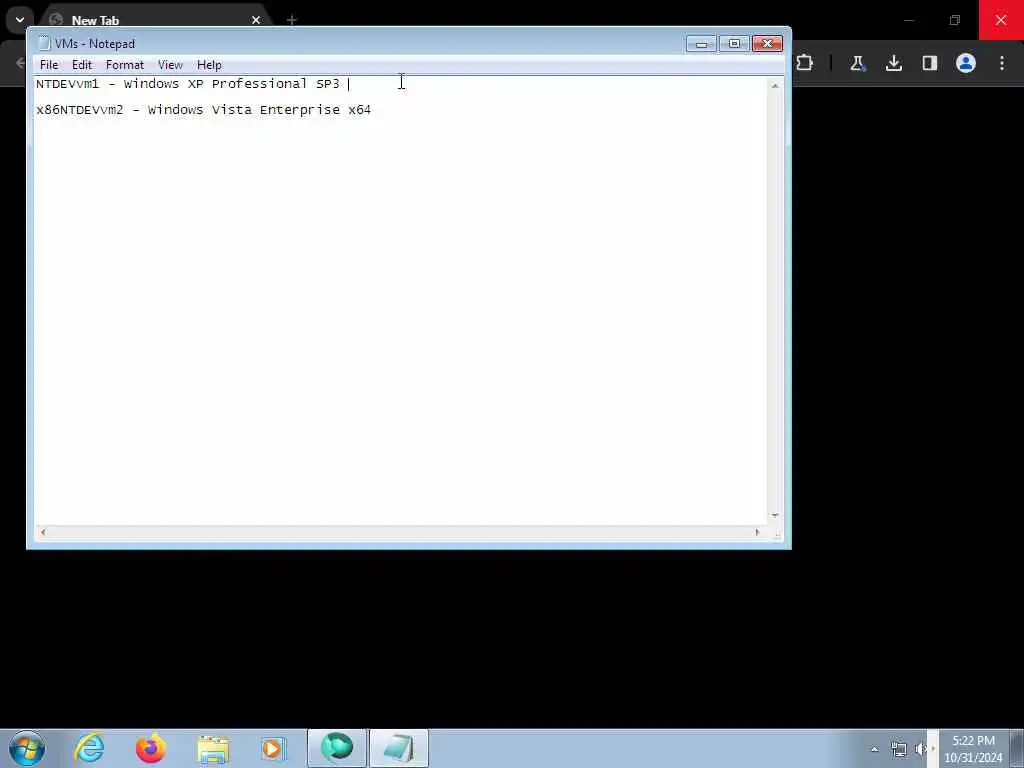
Task: Add a new browser tab
Action: [292, 20]
